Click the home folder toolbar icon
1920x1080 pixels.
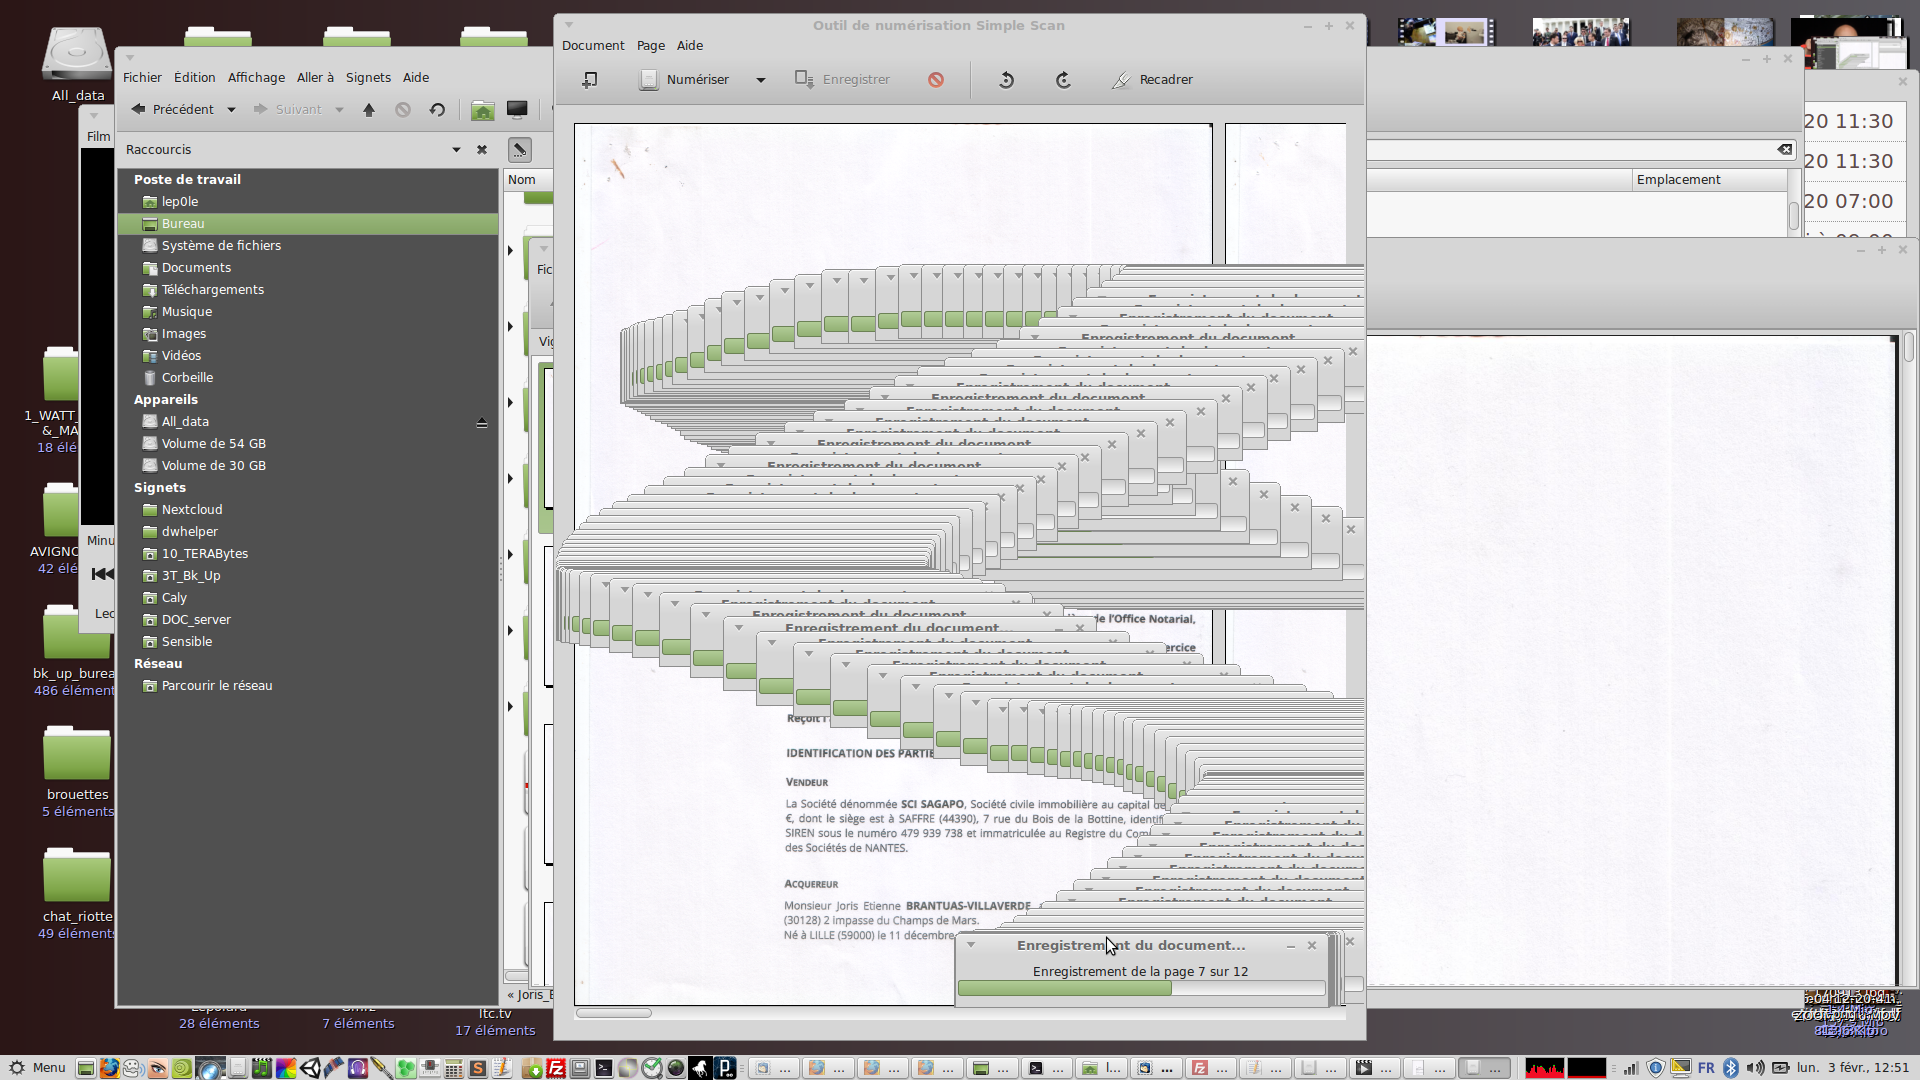[482, 110]
